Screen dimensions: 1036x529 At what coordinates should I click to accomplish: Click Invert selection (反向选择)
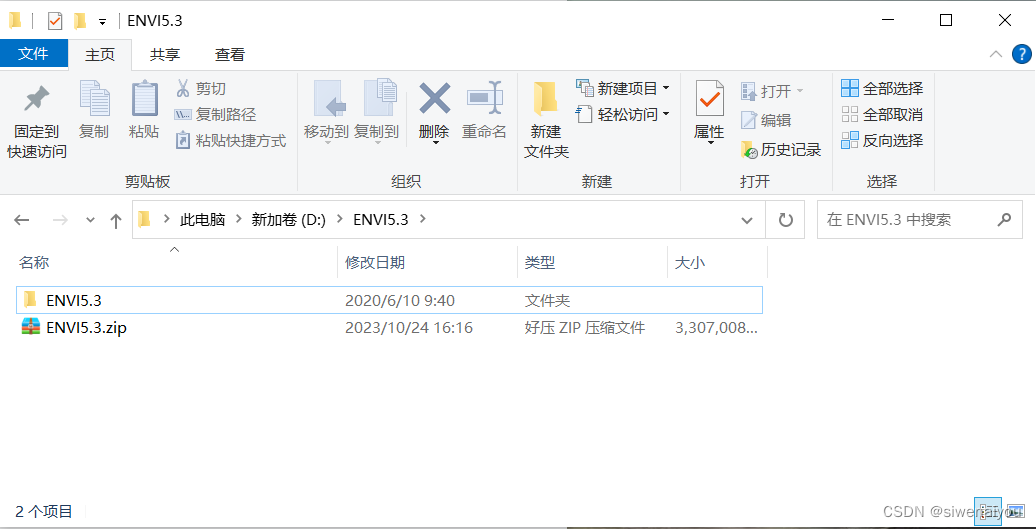pyautogui.click(x=882, y=140)
